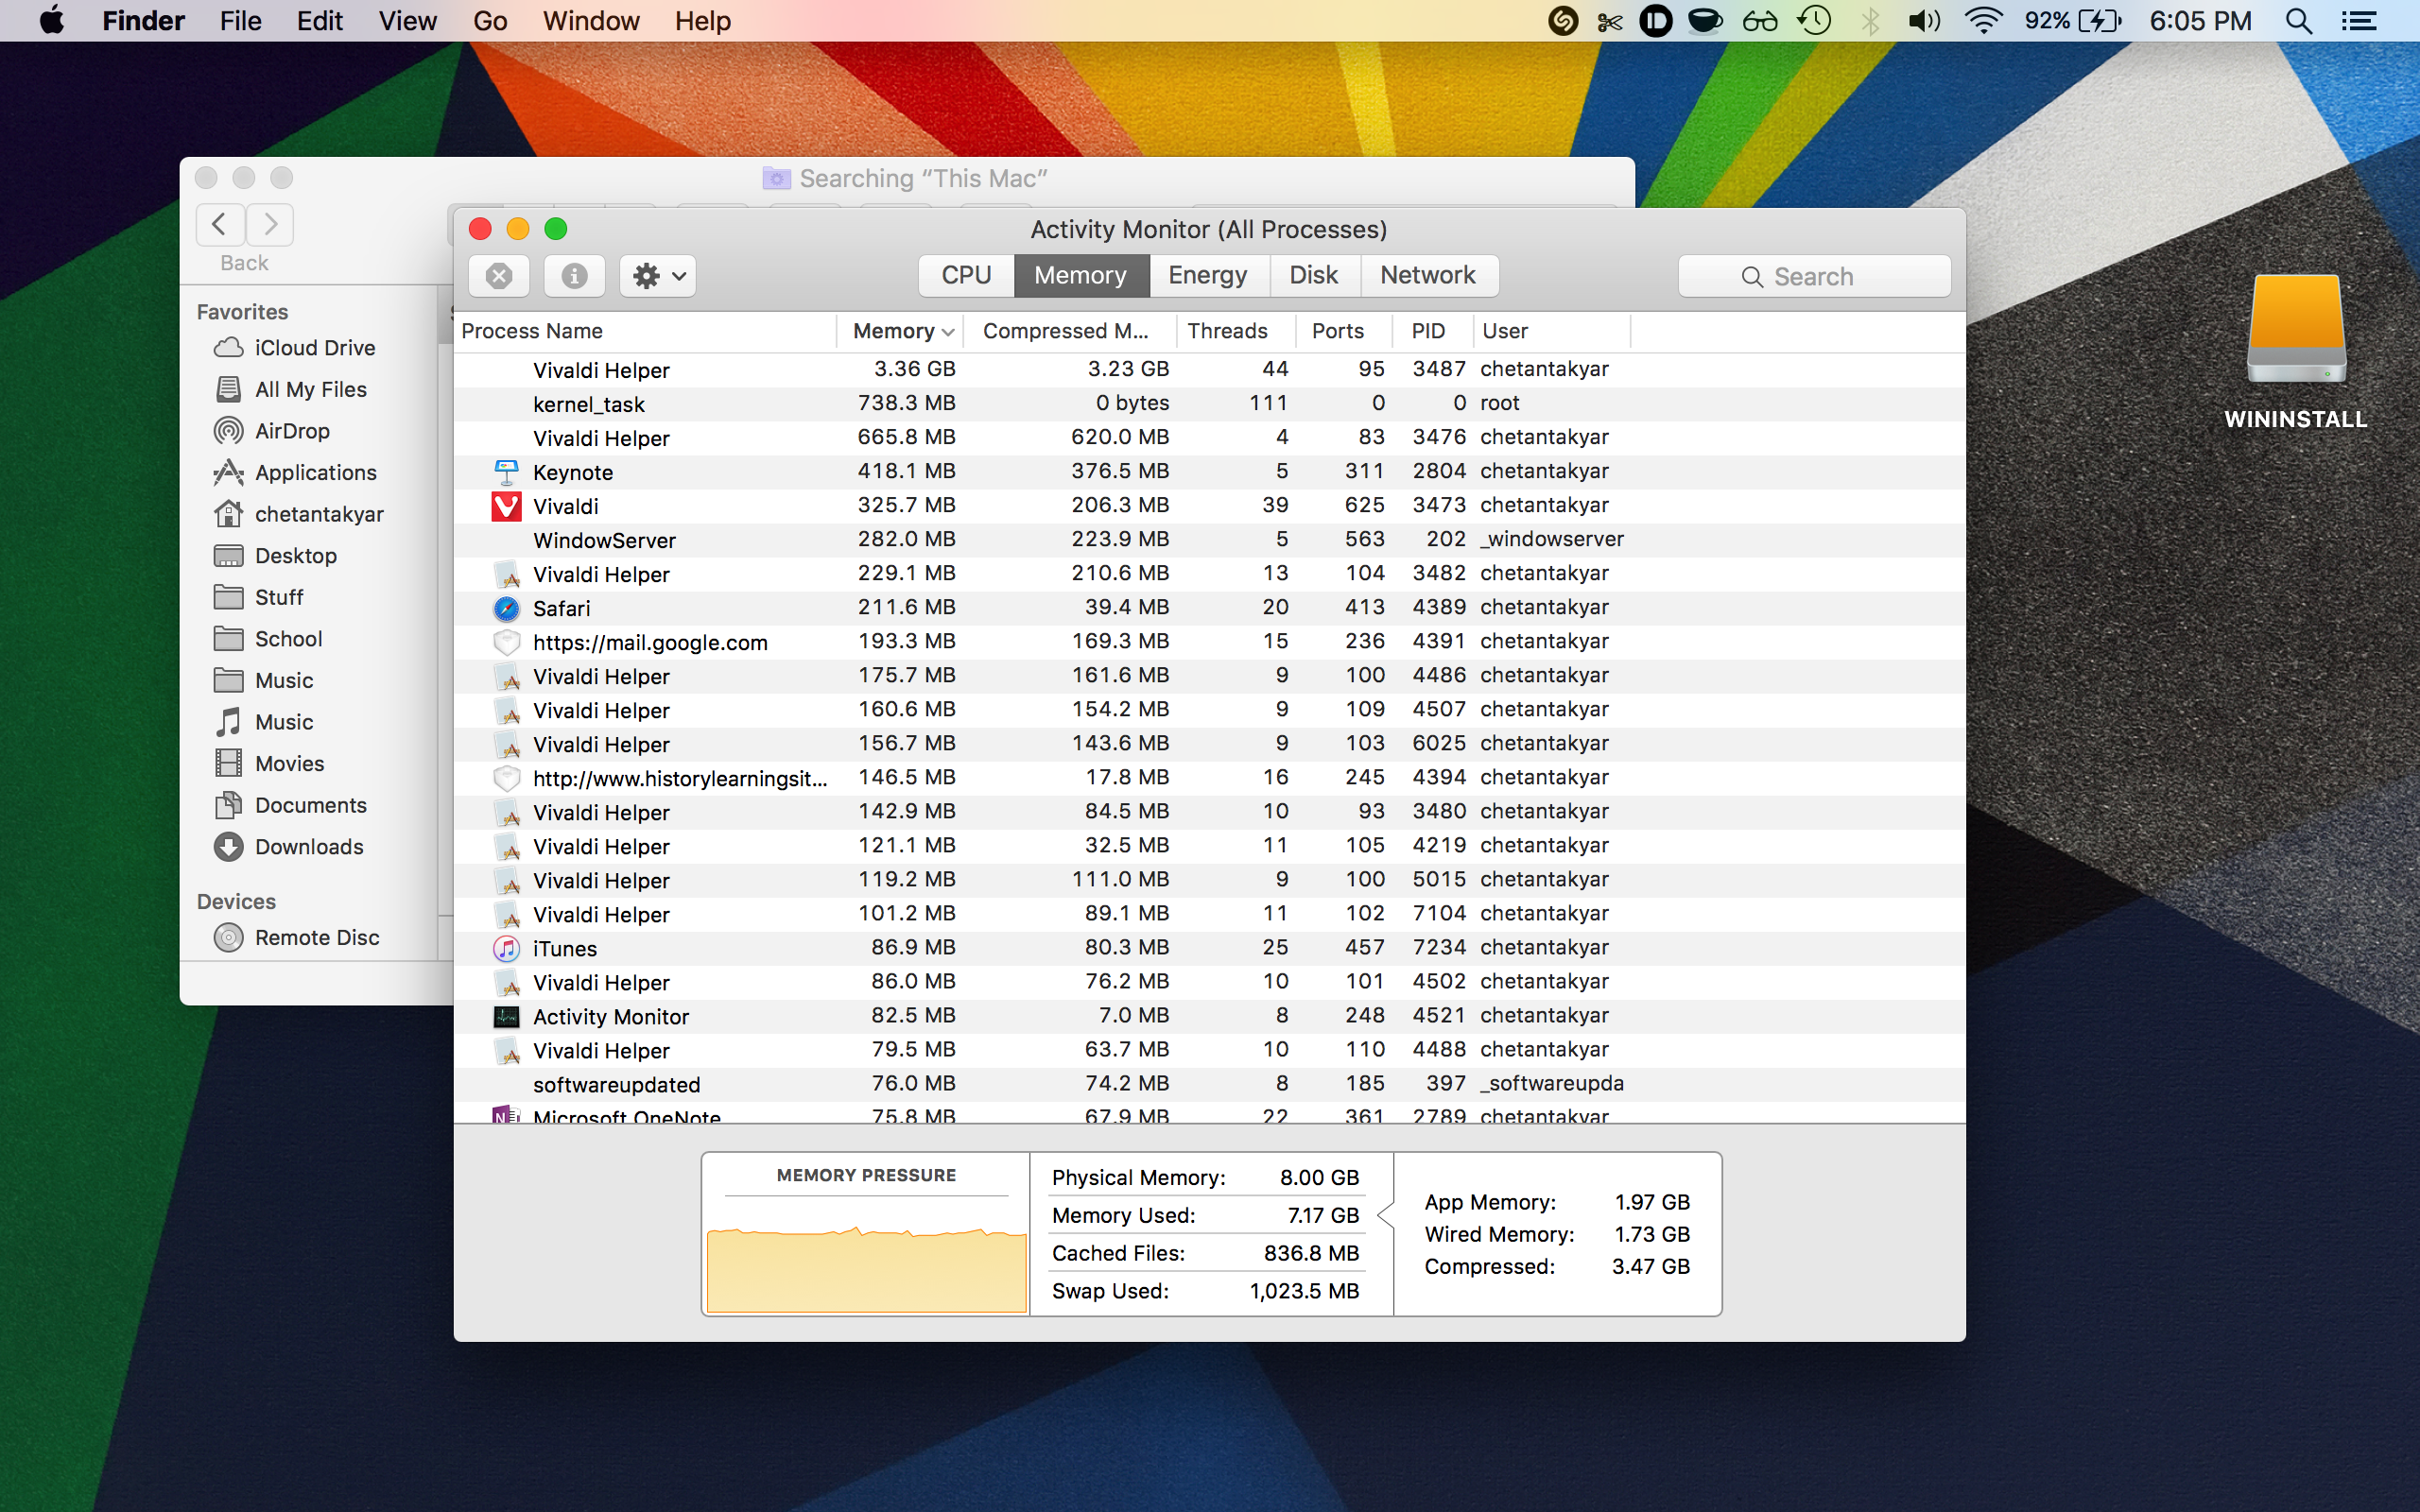Sort by PID column header
This screenshot has height=1512, width=2420.
point(1432,331)
